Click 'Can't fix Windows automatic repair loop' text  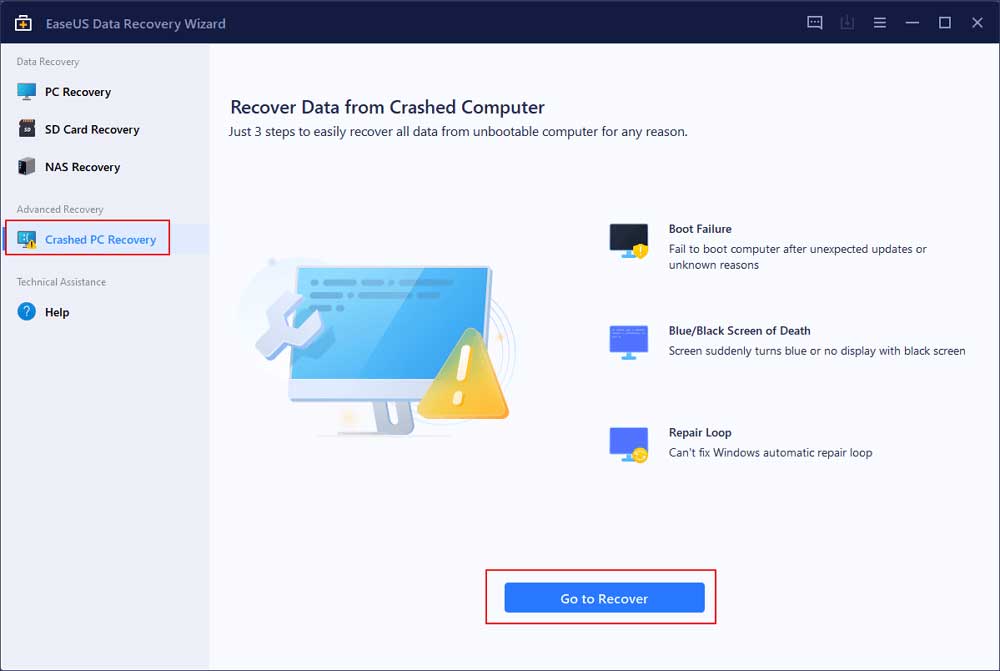coord(770,452)
